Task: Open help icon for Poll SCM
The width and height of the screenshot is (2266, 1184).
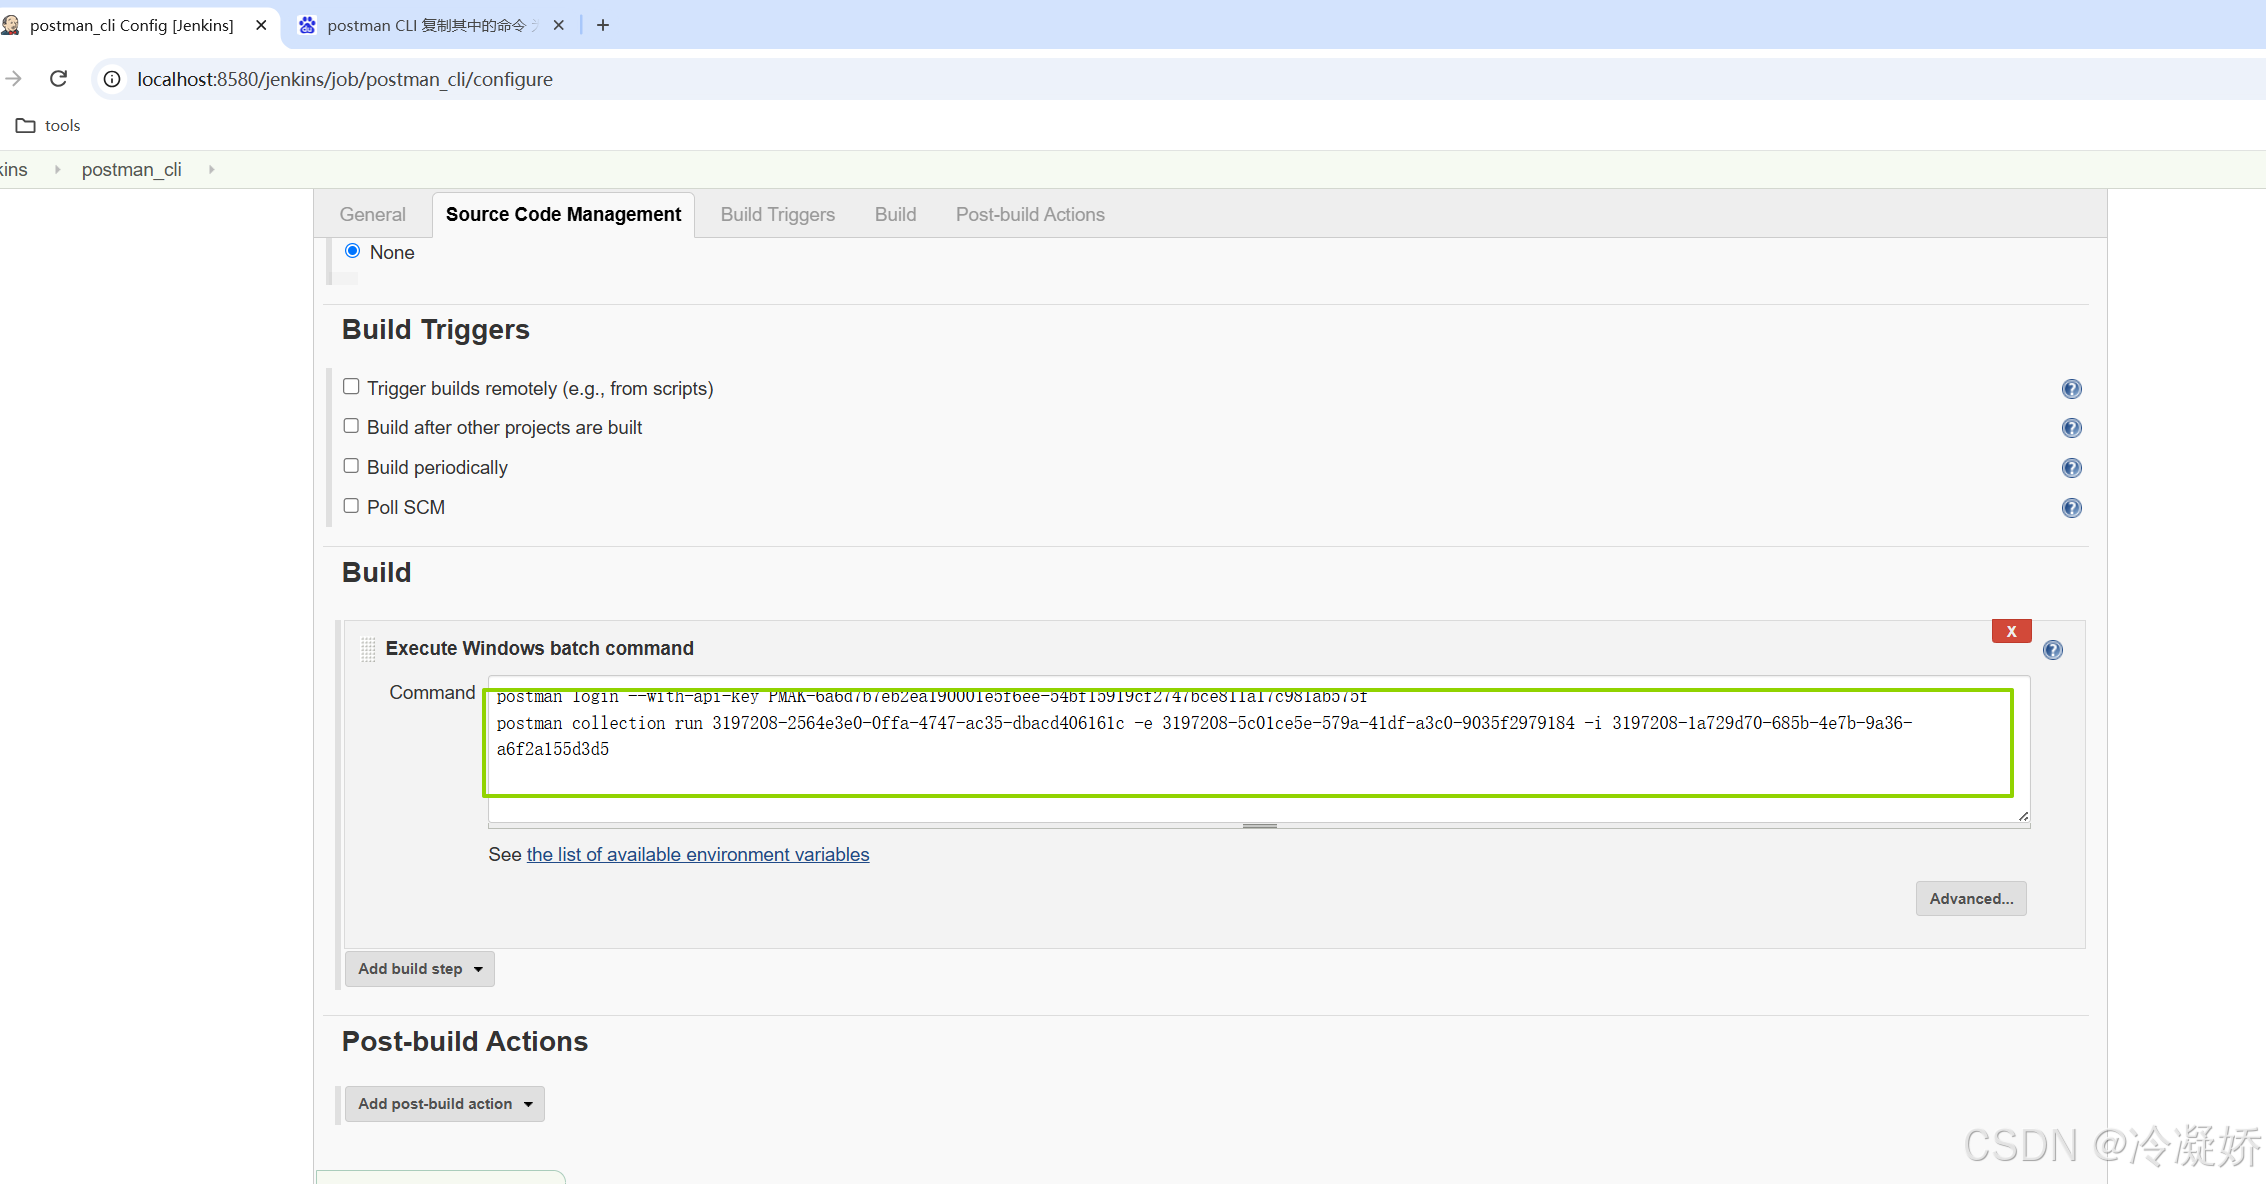Action: [2071, 508]
